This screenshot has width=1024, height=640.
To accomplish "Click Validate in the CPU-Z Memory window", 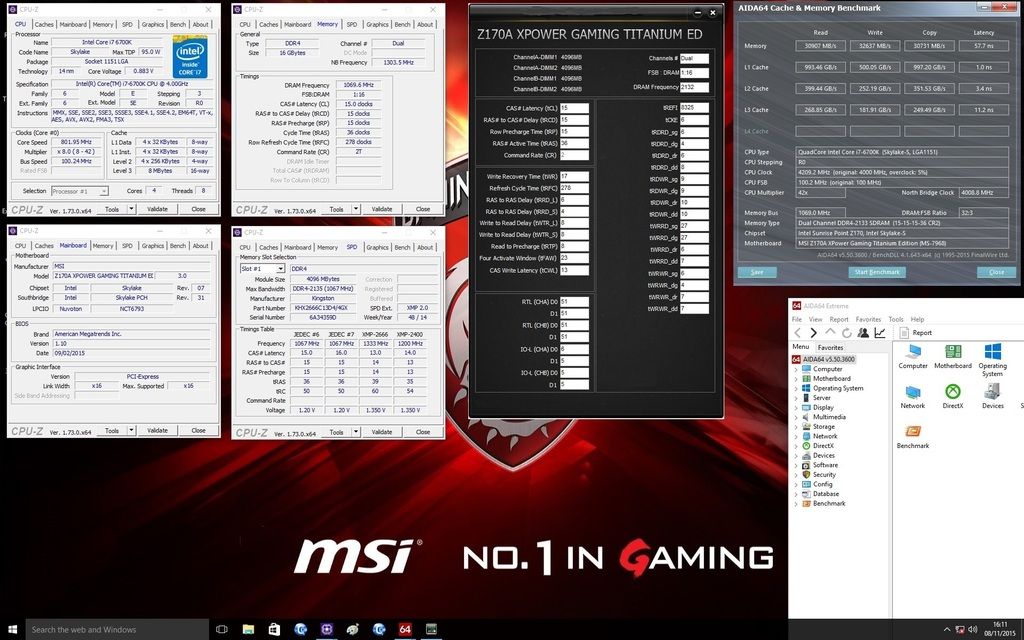I will point(382,209).
